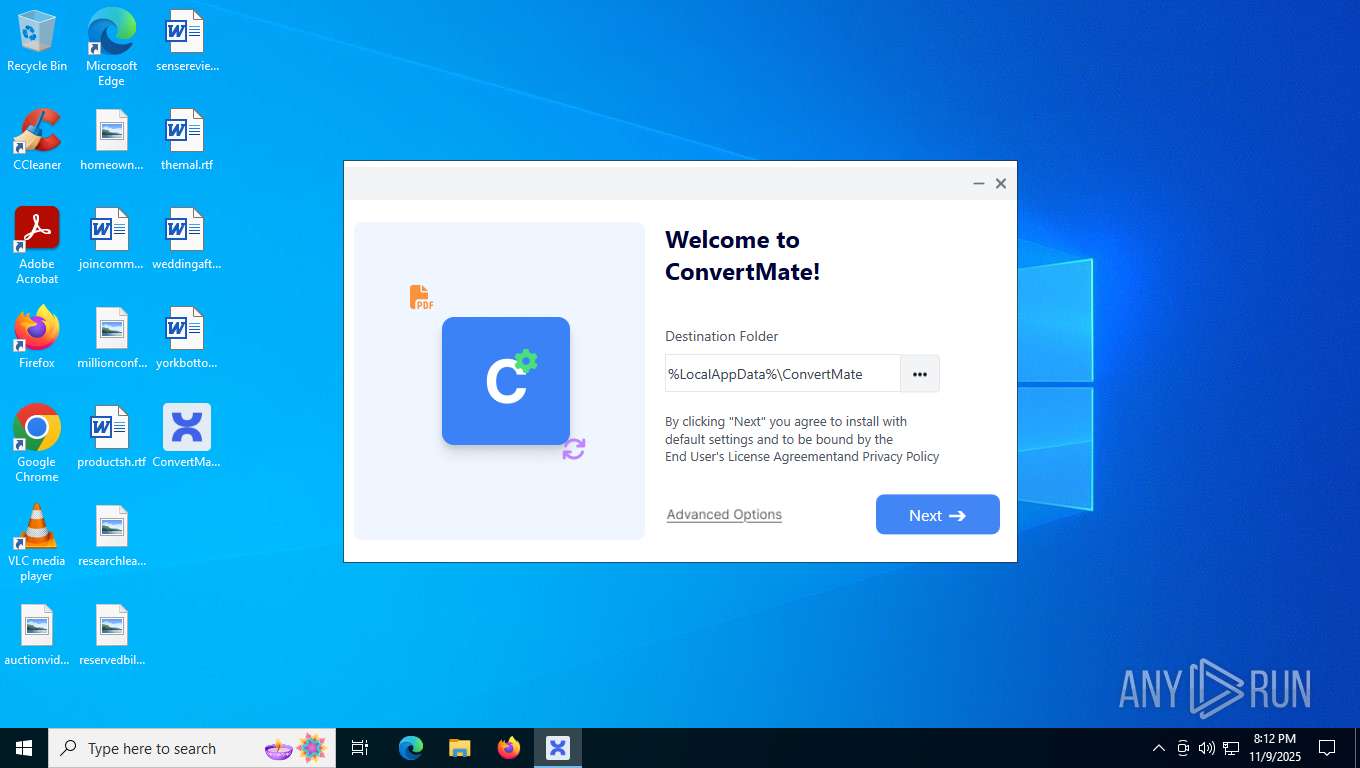Select the auctionvid... image file icon
1360x768 pixels.
coord(37,635)
